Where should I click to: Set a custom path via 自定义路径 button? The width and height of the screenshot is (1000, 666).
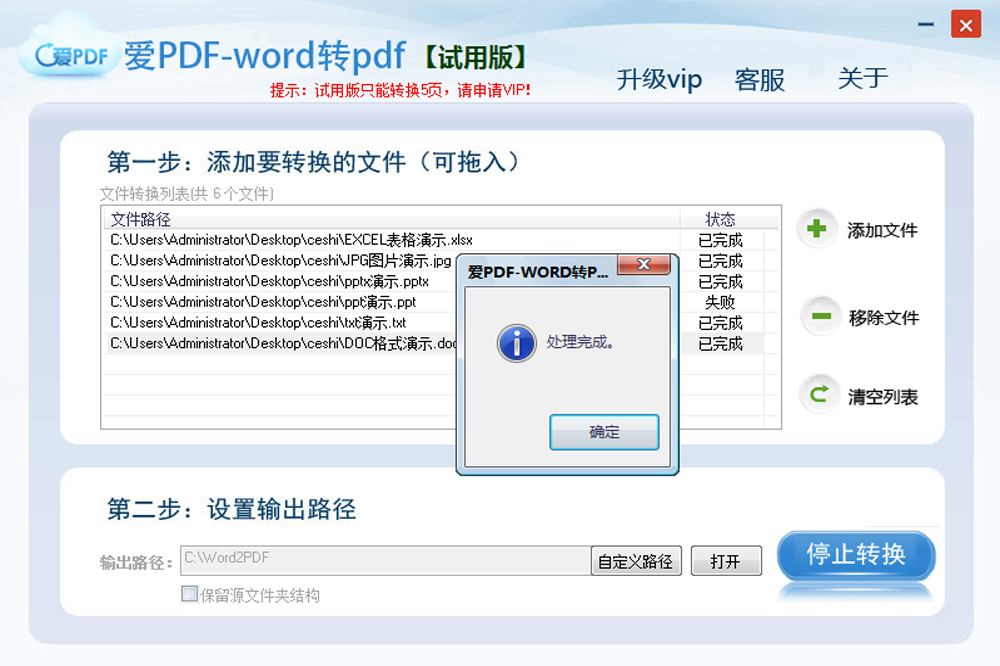635,560
